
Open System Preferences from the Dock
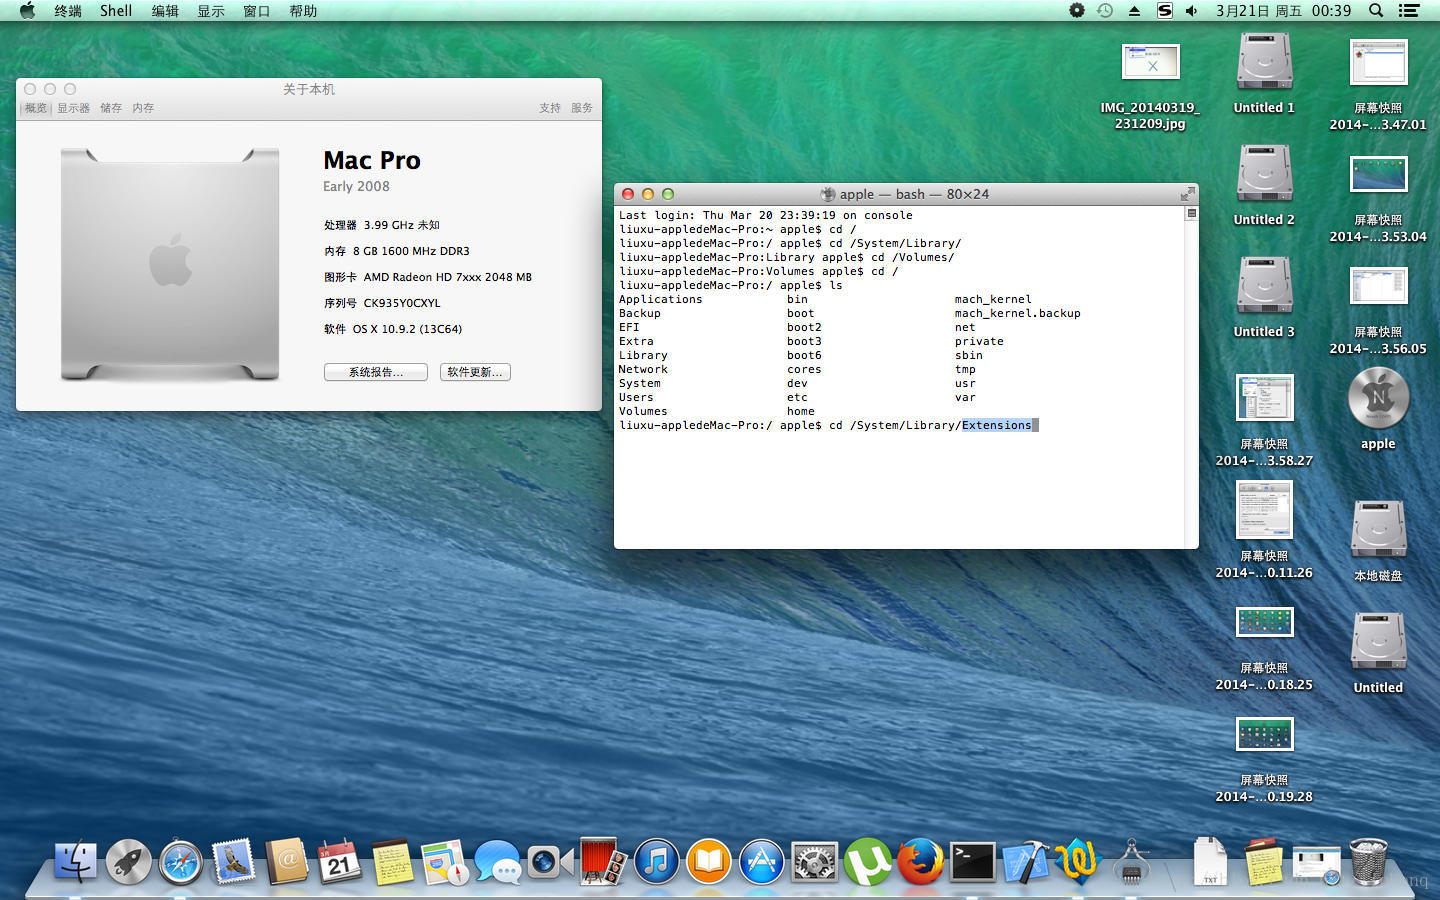(x=814, y=861)
